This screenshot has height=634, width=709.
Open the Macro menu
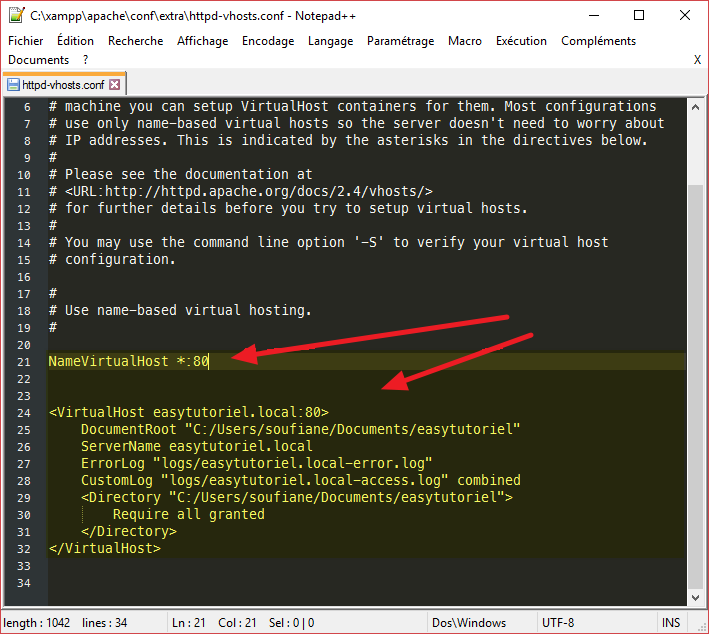pos(464,41)
